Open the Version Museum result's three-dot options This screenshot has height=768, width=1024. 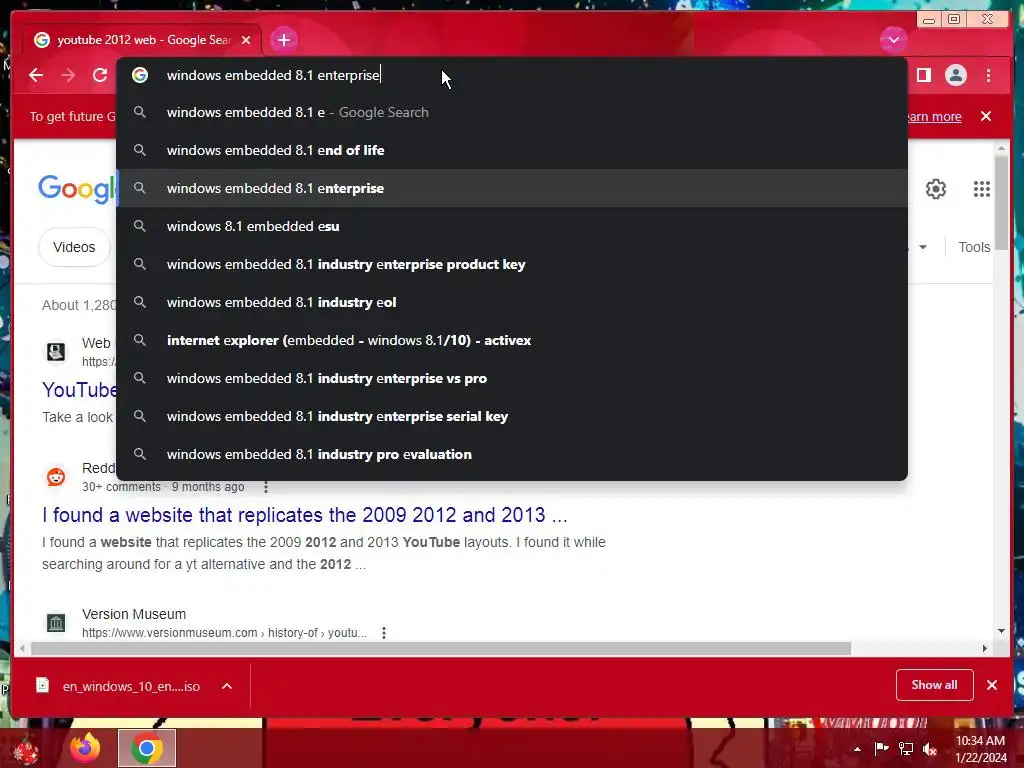[x=384, y=633]
